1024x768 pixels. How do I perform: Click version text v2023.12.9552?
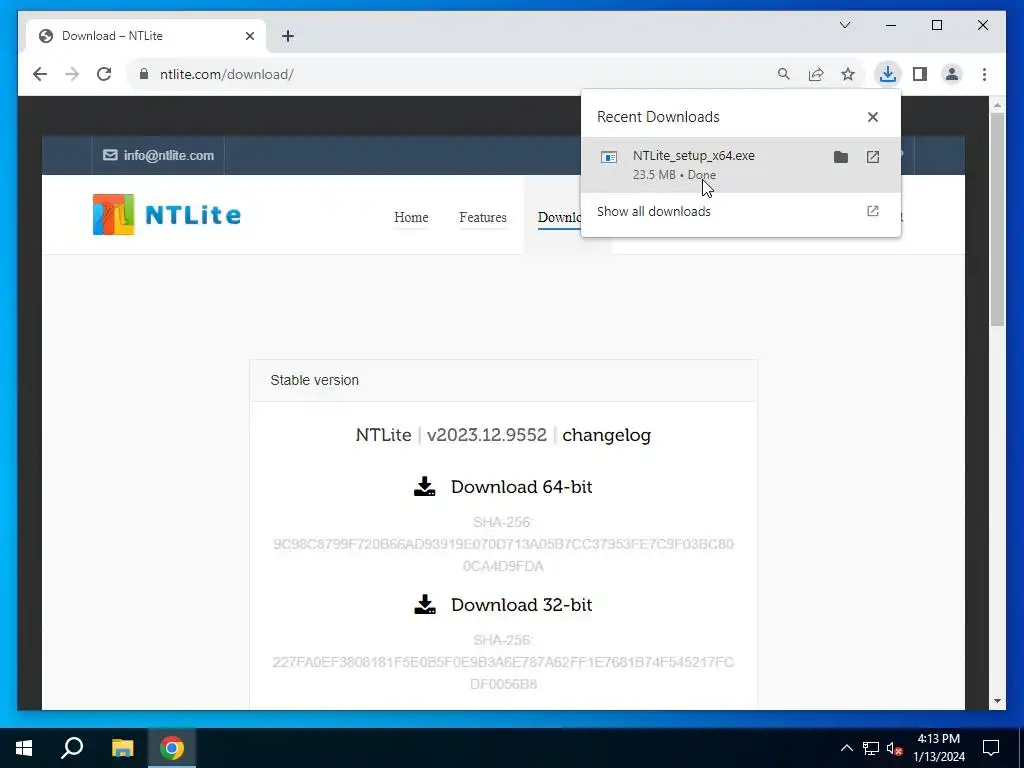[x=487, y=435]
